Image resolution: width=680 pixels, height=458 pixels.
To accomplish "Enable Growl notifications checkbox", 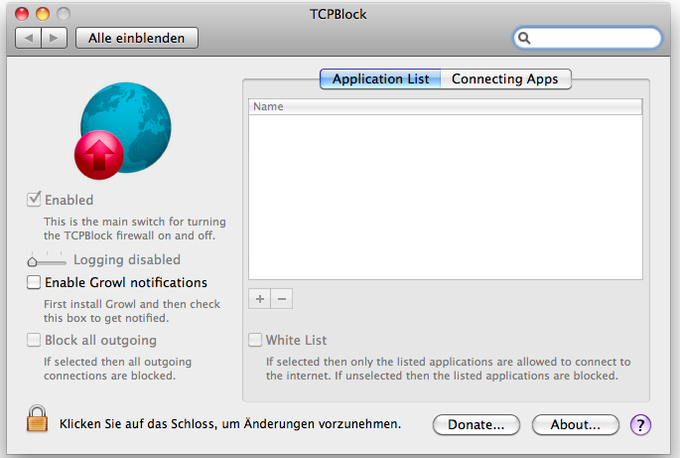I will (x=34, y=282).
